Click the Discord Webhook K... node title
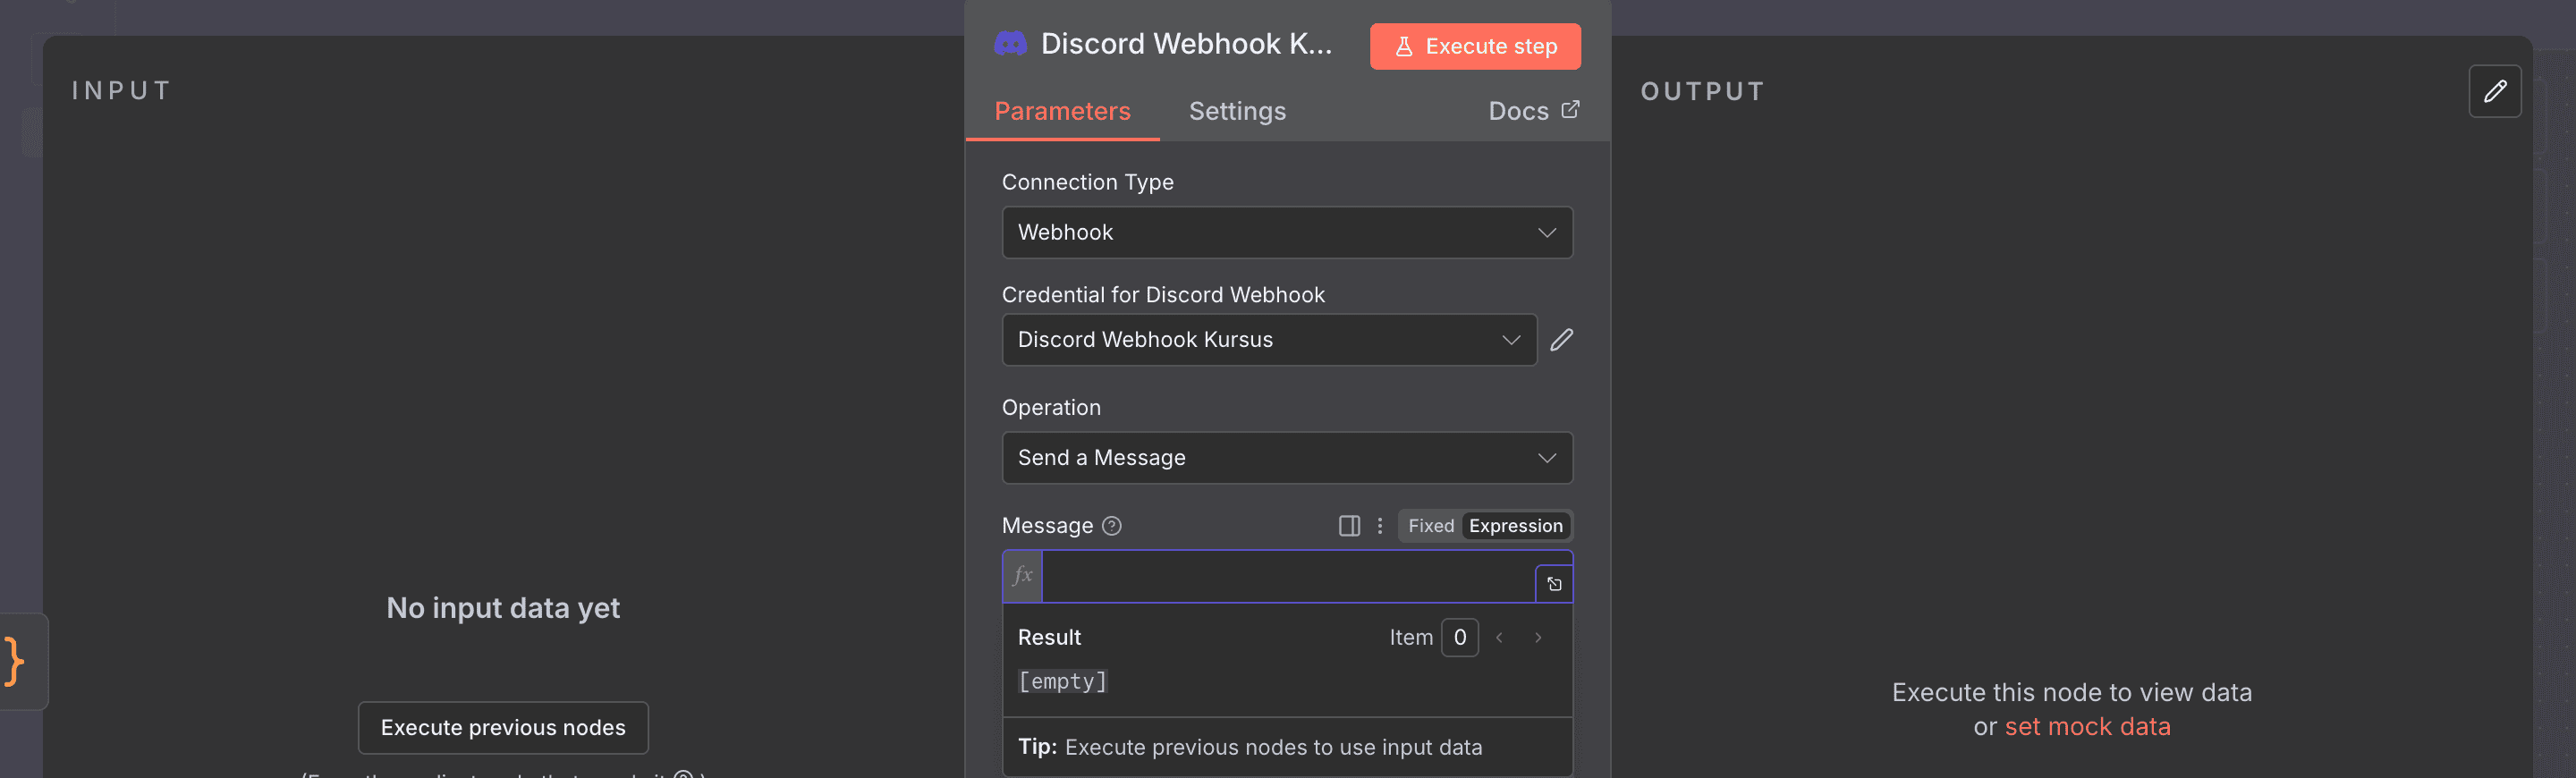The width and height of the screenshot is (2576, 778). click(x=1186, y=44)
